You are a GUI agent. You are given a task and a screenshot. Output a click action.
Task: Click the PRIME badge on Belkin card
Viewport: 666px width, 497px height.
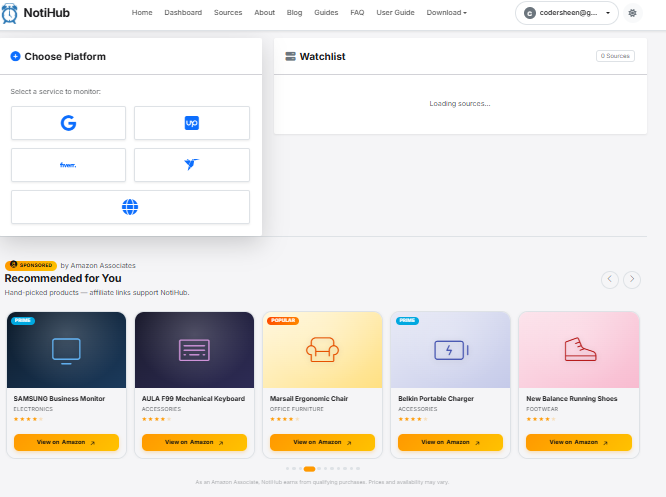pyautogui.click(x=407, y=320)
